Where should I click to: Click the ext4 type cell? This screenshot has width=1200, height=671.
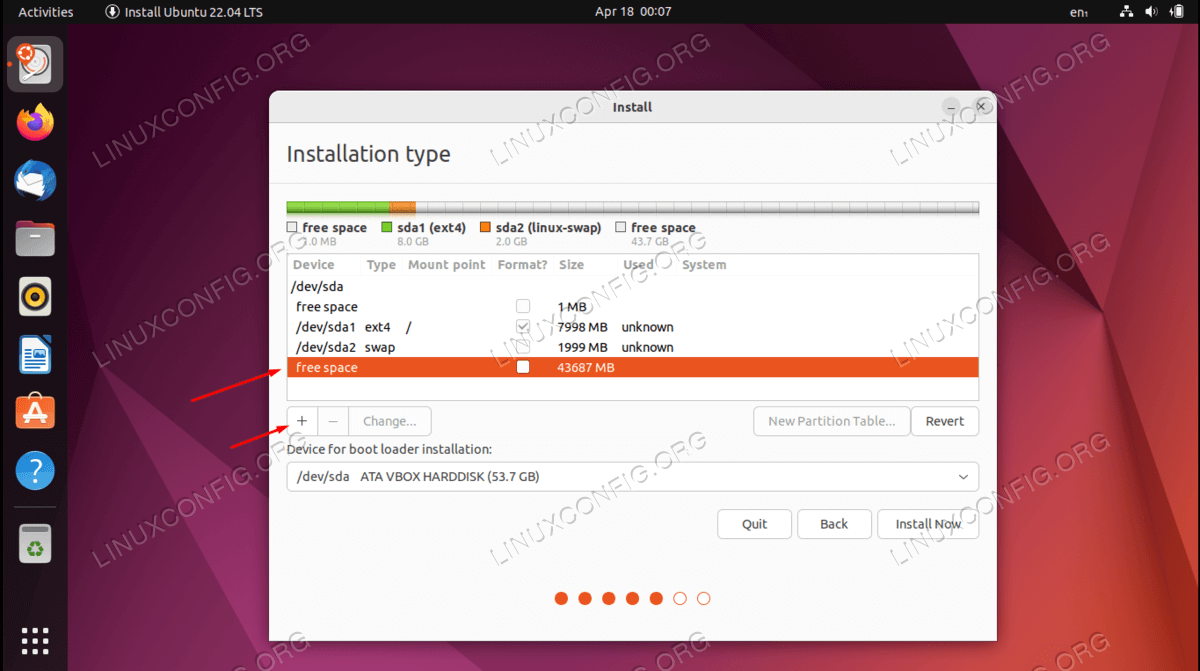pyautogui.click(x=377, y=327)
